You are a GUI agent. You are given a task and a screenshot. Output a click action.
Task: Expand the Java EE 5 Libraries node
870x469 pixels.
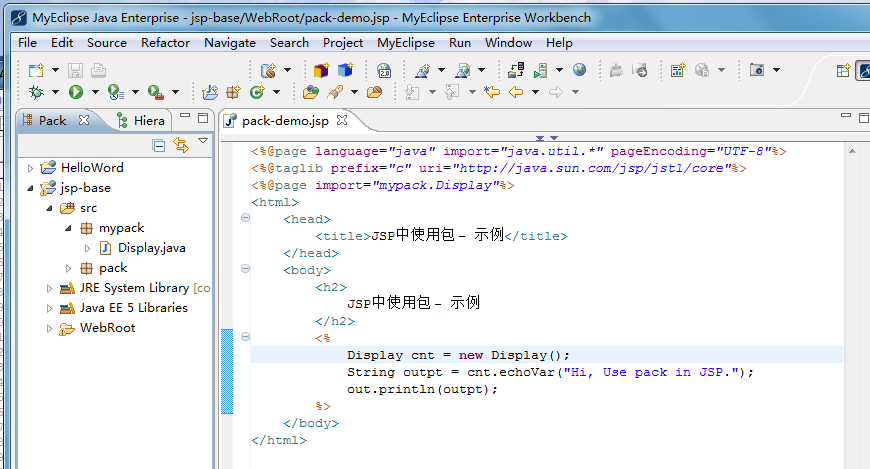click(x=49, y=308)
